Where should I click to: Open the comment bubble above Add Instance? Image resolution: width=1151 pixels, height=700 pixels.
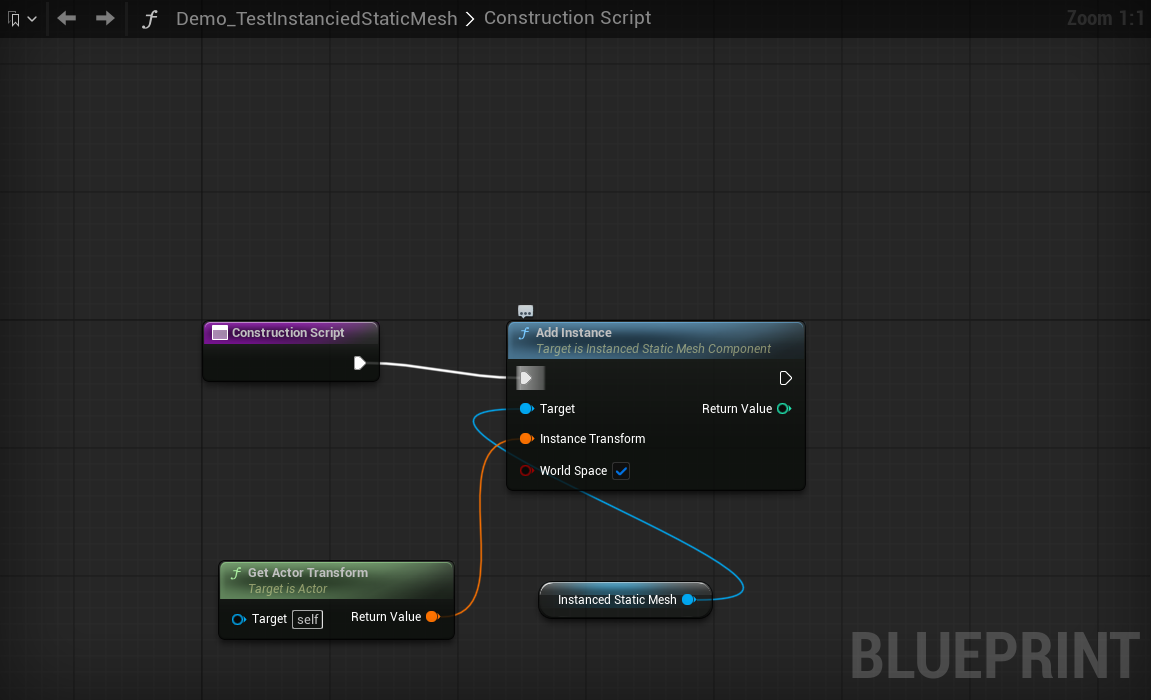click(526, 311)
